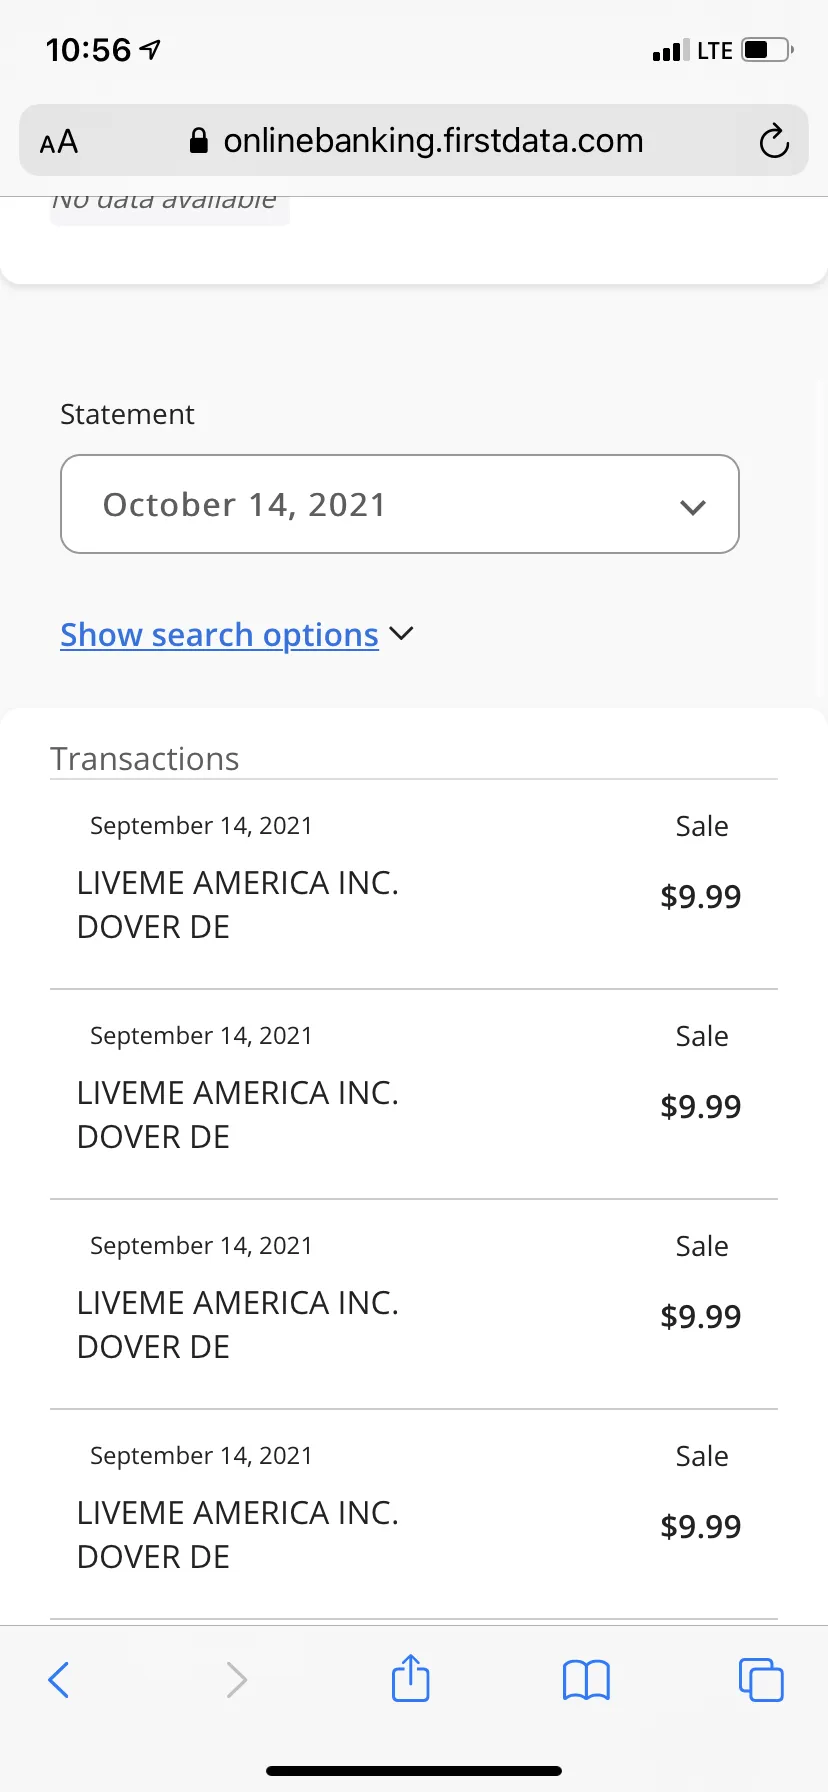The image size is (828, 1792).
Task: Open the bookmarks book icon
Action: point(586,1680)
